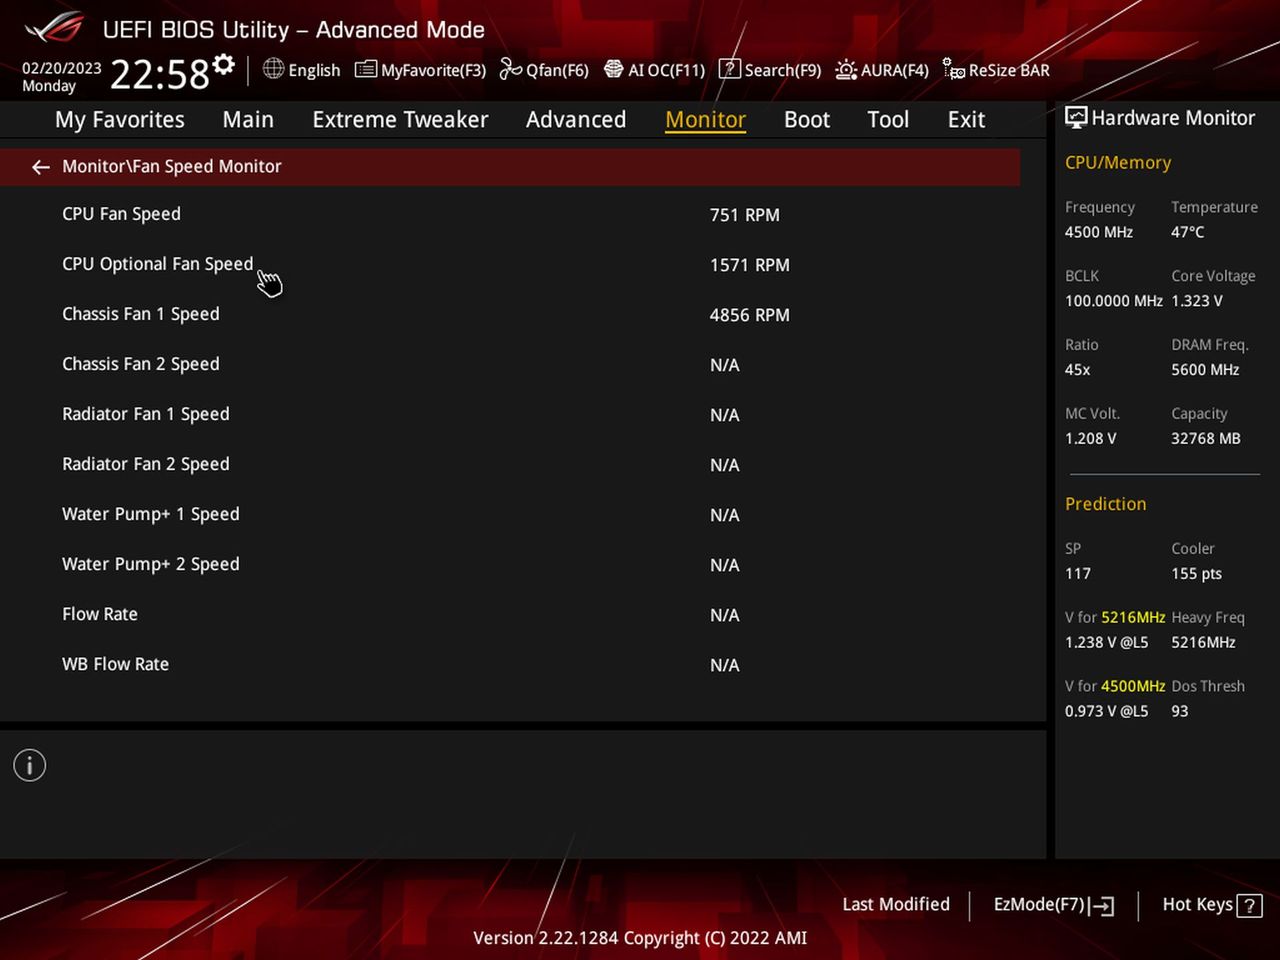Click the SP value 117
This screenshot has width=1280, height=960.
[1078, 574]
